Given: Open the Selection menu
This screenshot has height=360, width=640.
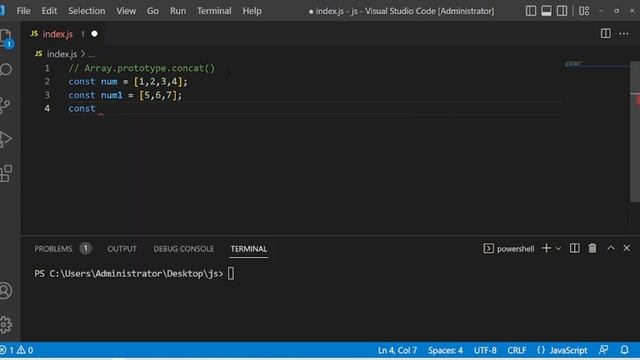Looking at the screenshot, I should tap(87, 11).
